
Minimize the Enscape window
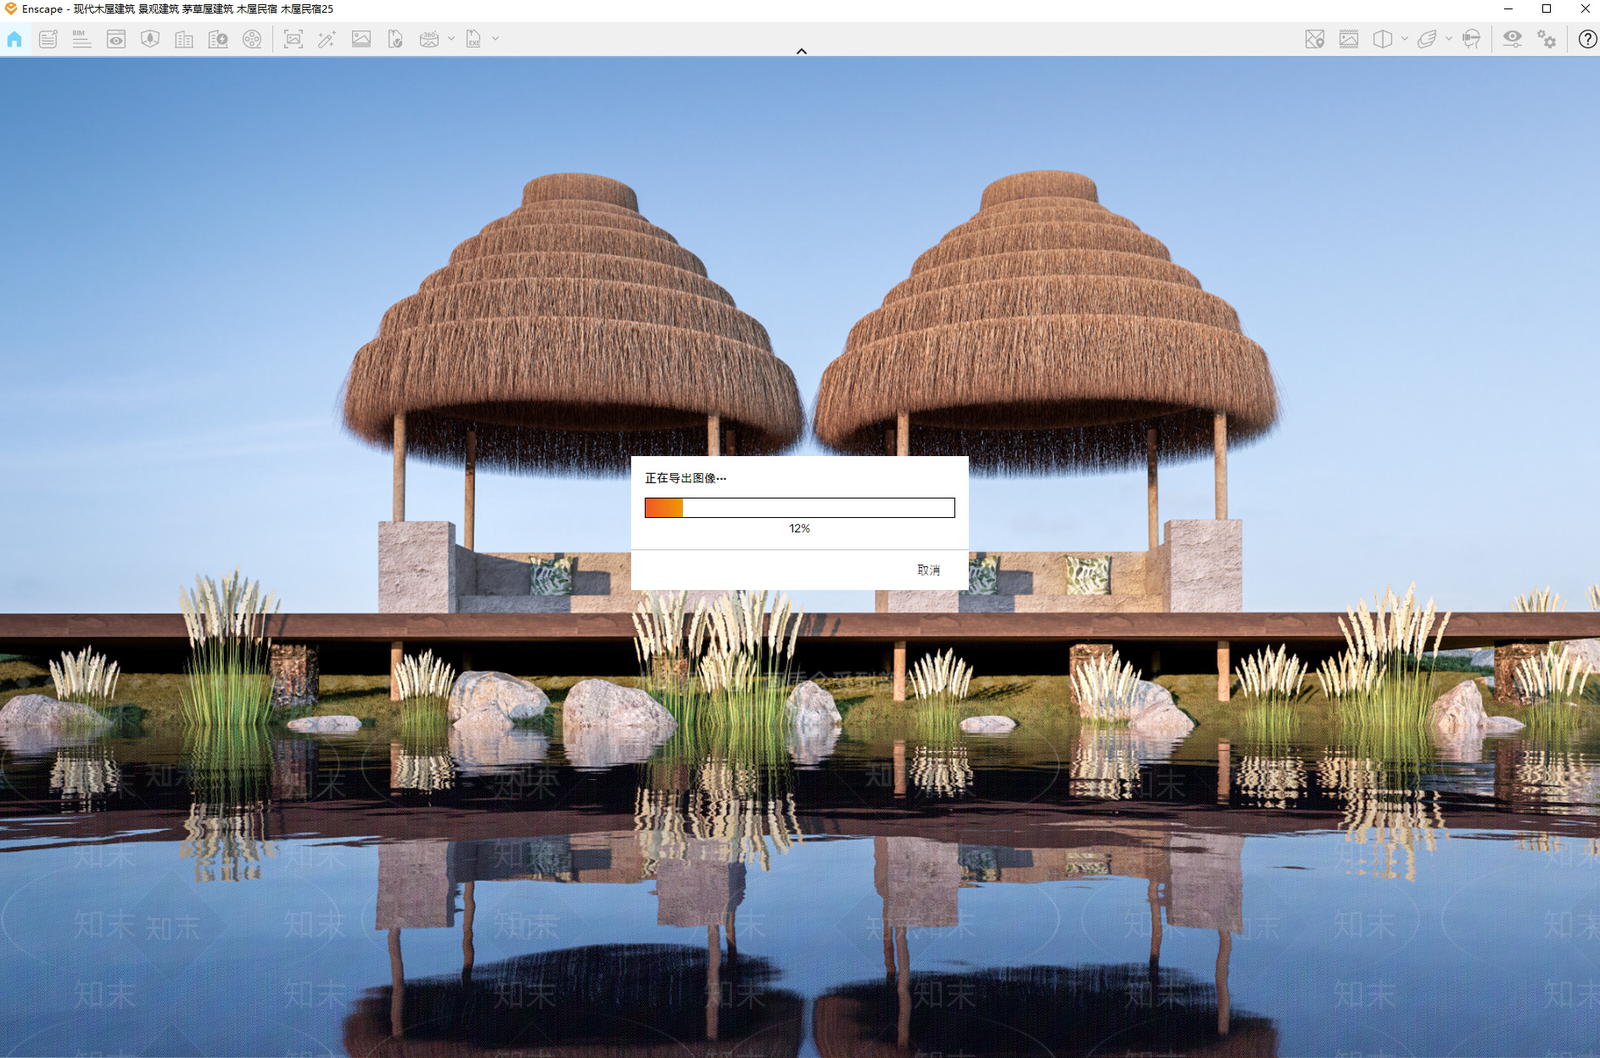1508,9
